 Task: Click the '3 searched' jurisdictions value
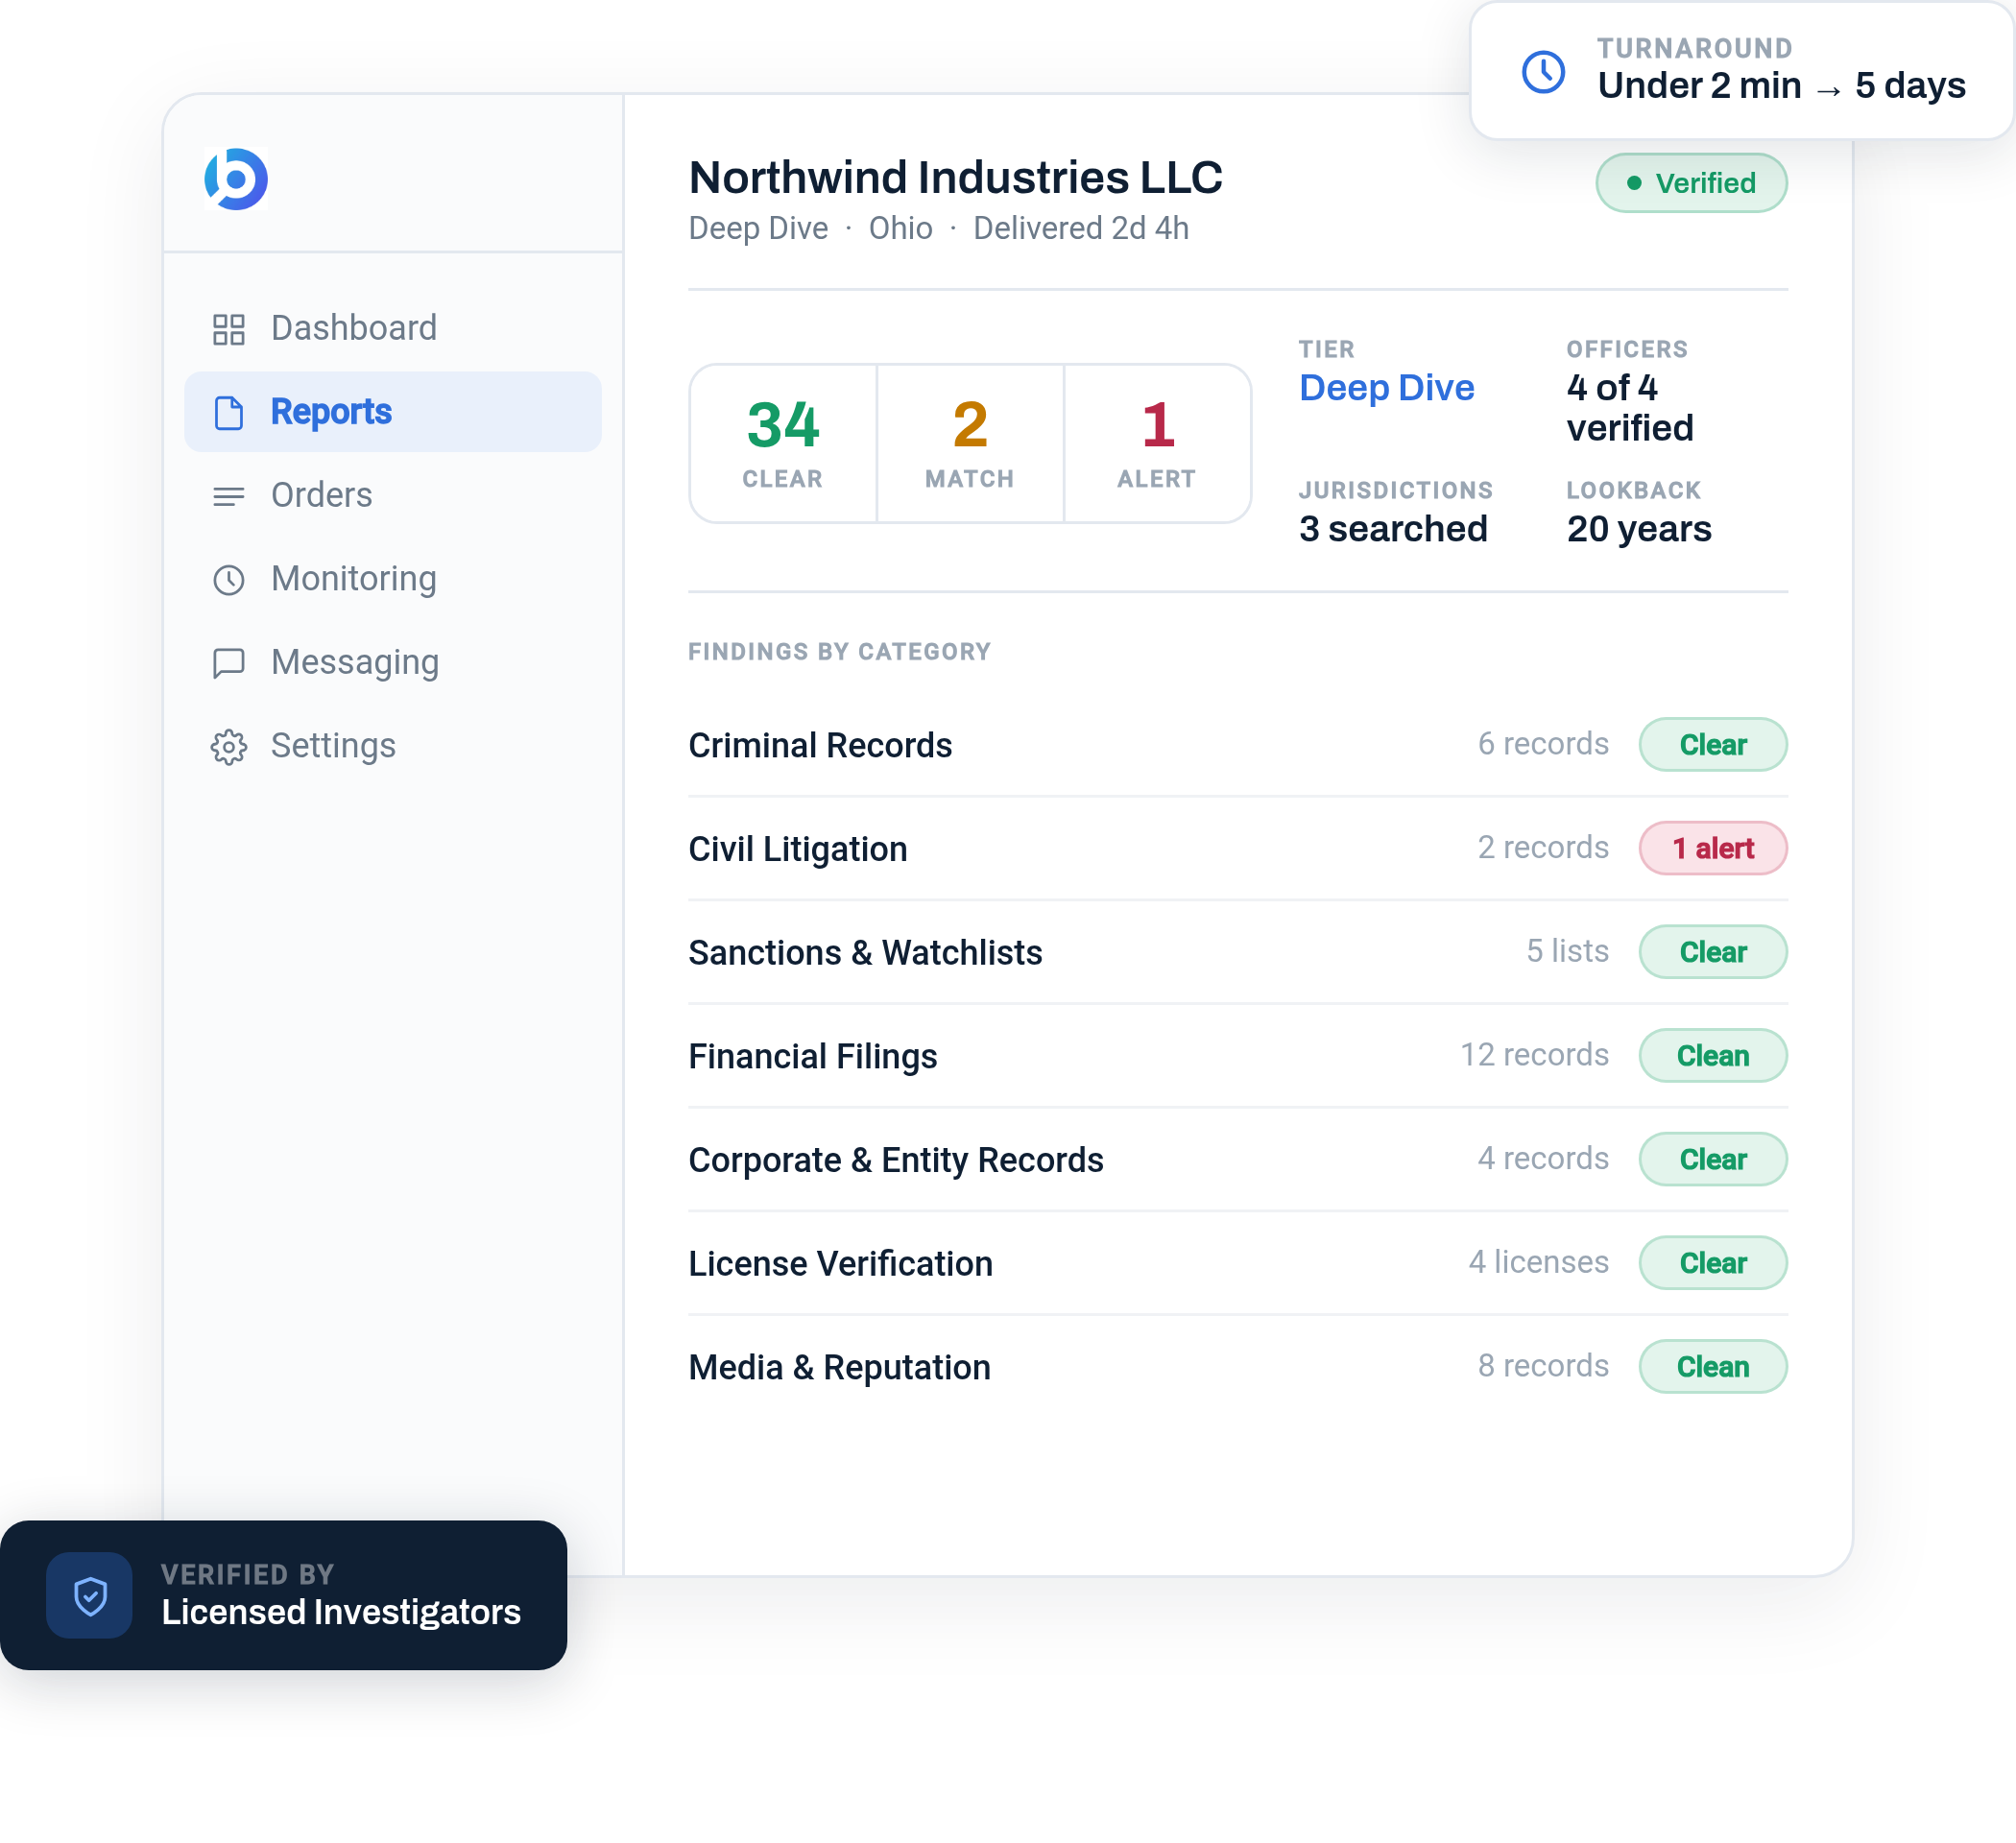coord(1393,529)
